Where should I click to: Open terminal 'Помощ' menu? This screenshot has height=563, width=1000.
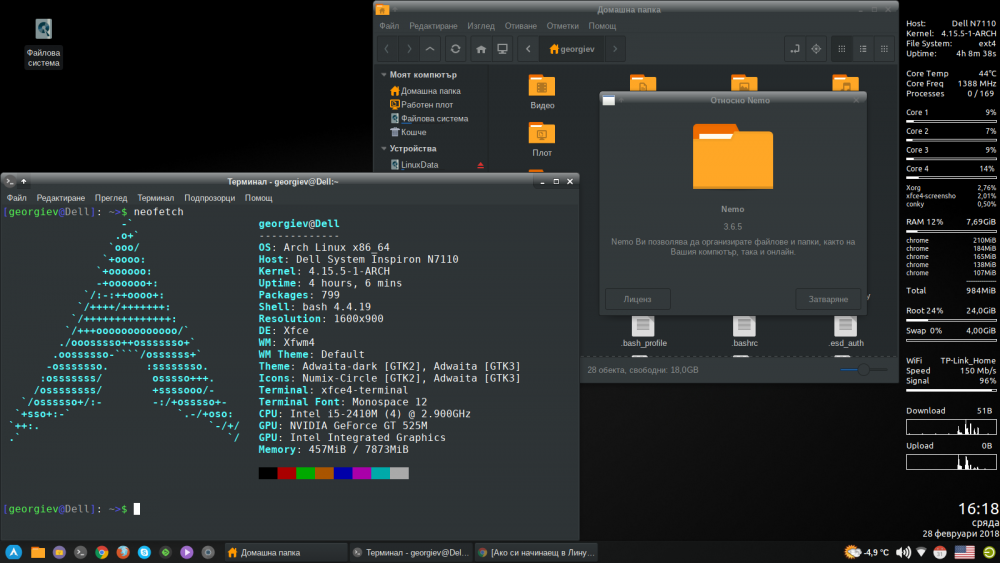[x=259, y=198]
